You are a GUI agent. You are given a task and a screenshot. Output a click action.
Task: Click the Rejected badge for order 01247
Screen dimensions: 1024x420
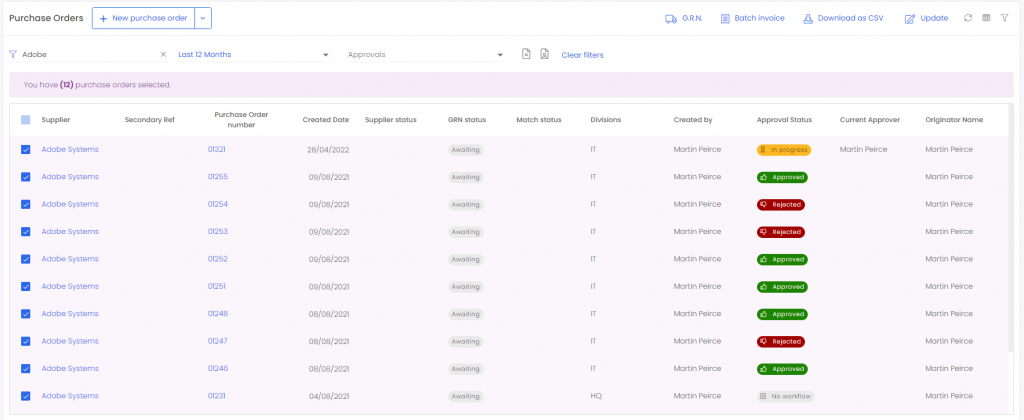(x=781, y=342)
